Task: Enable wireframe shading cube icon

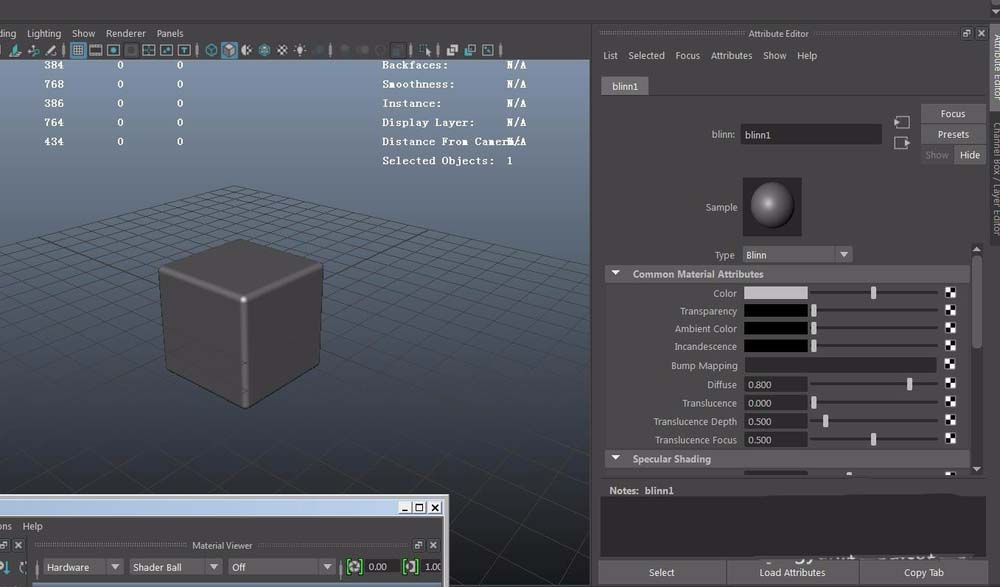Action: (x=211, y=50)
